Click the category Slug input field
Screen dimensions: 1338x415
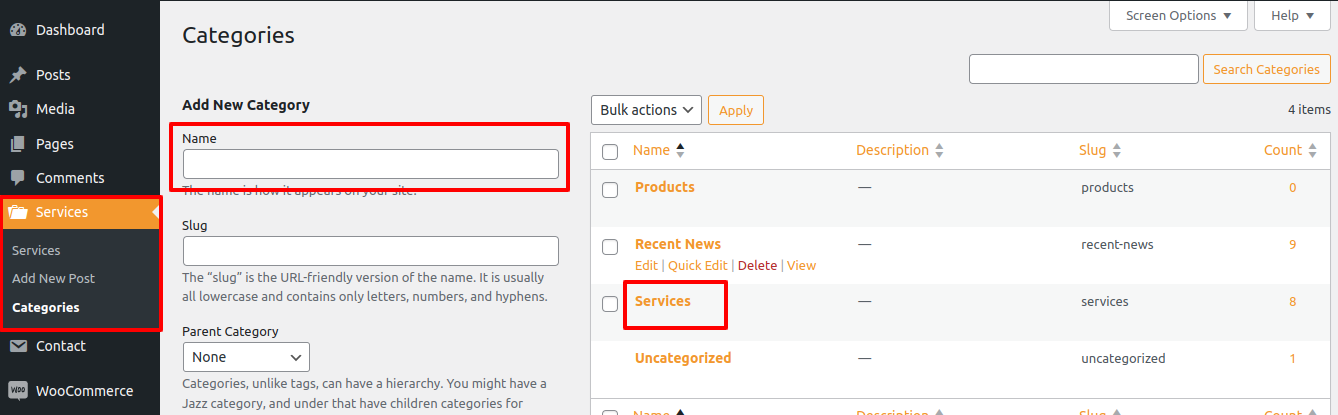pos(370,250)
